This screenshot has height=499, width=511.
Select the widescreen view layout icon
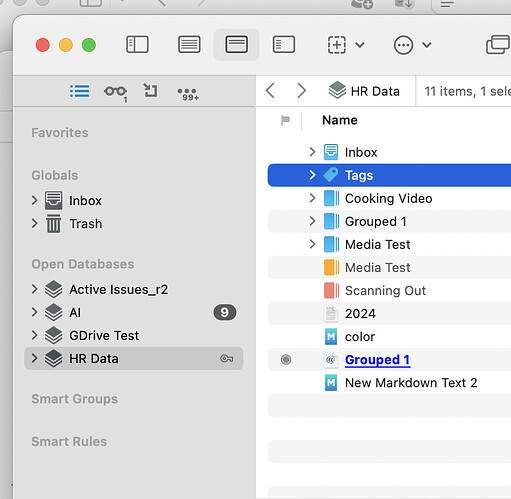click(x=236, y=45)
